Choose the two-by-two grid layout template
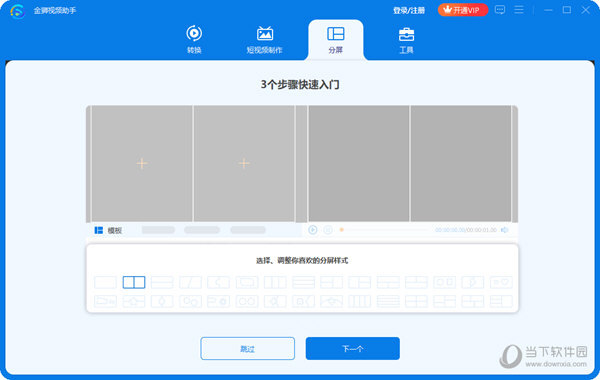Viewport: 600px width, 380px height. 416,301
